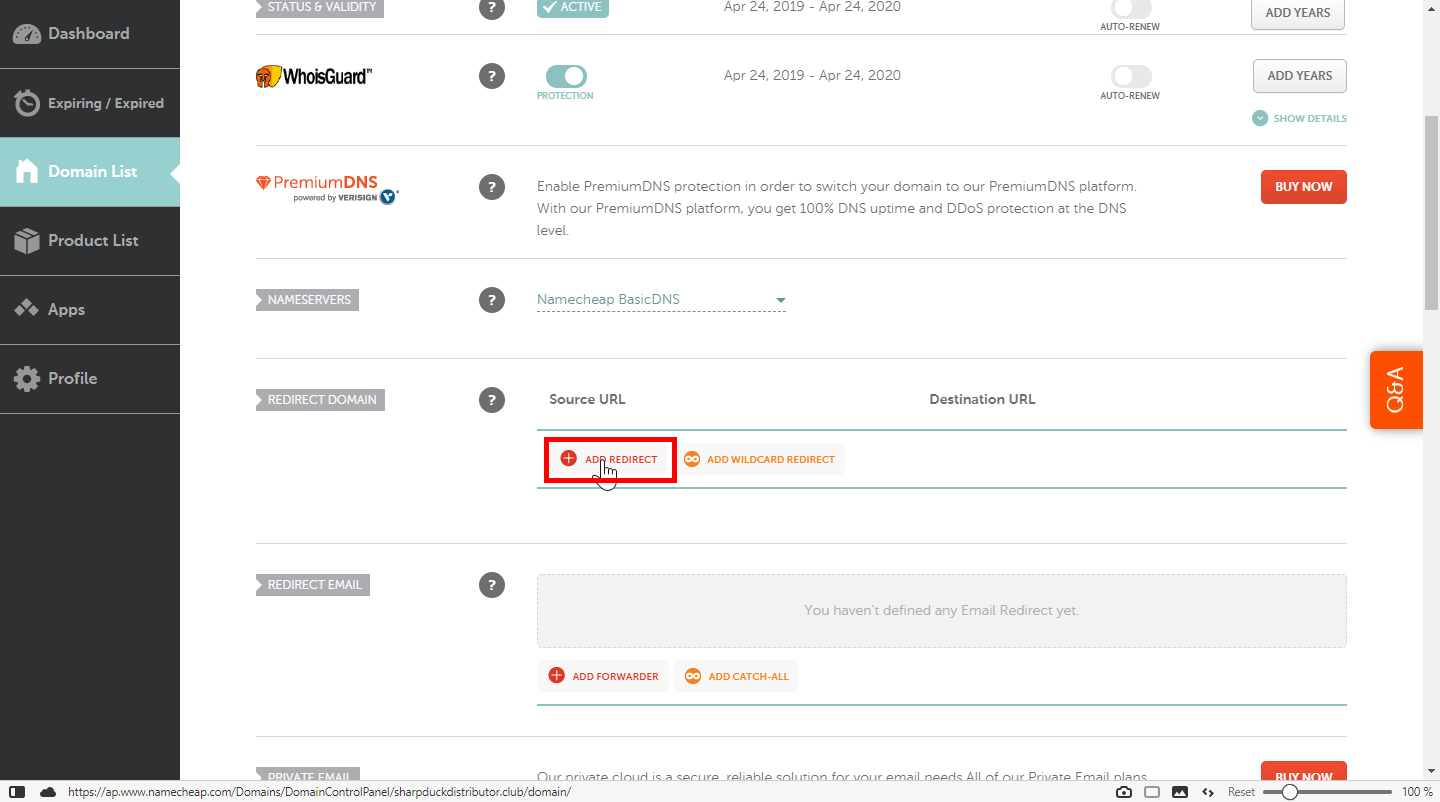Toggle WhoisGuard protection switch
Screen dimensions: 1440x802
tap(566, 76)
